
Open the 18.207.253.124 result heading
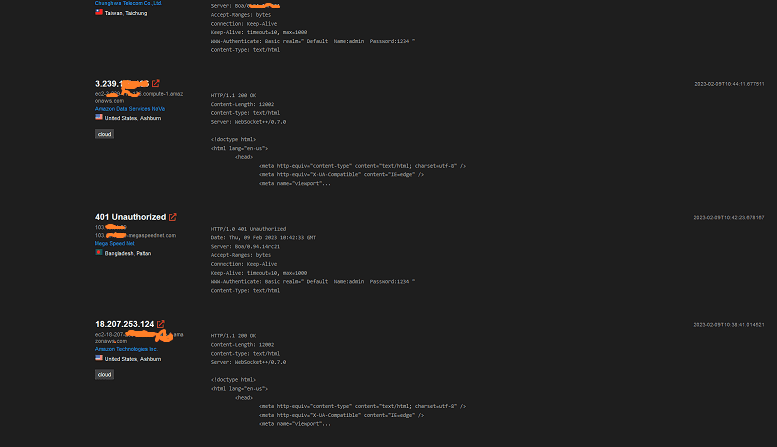pyautogui.click(x=124, y=324)
